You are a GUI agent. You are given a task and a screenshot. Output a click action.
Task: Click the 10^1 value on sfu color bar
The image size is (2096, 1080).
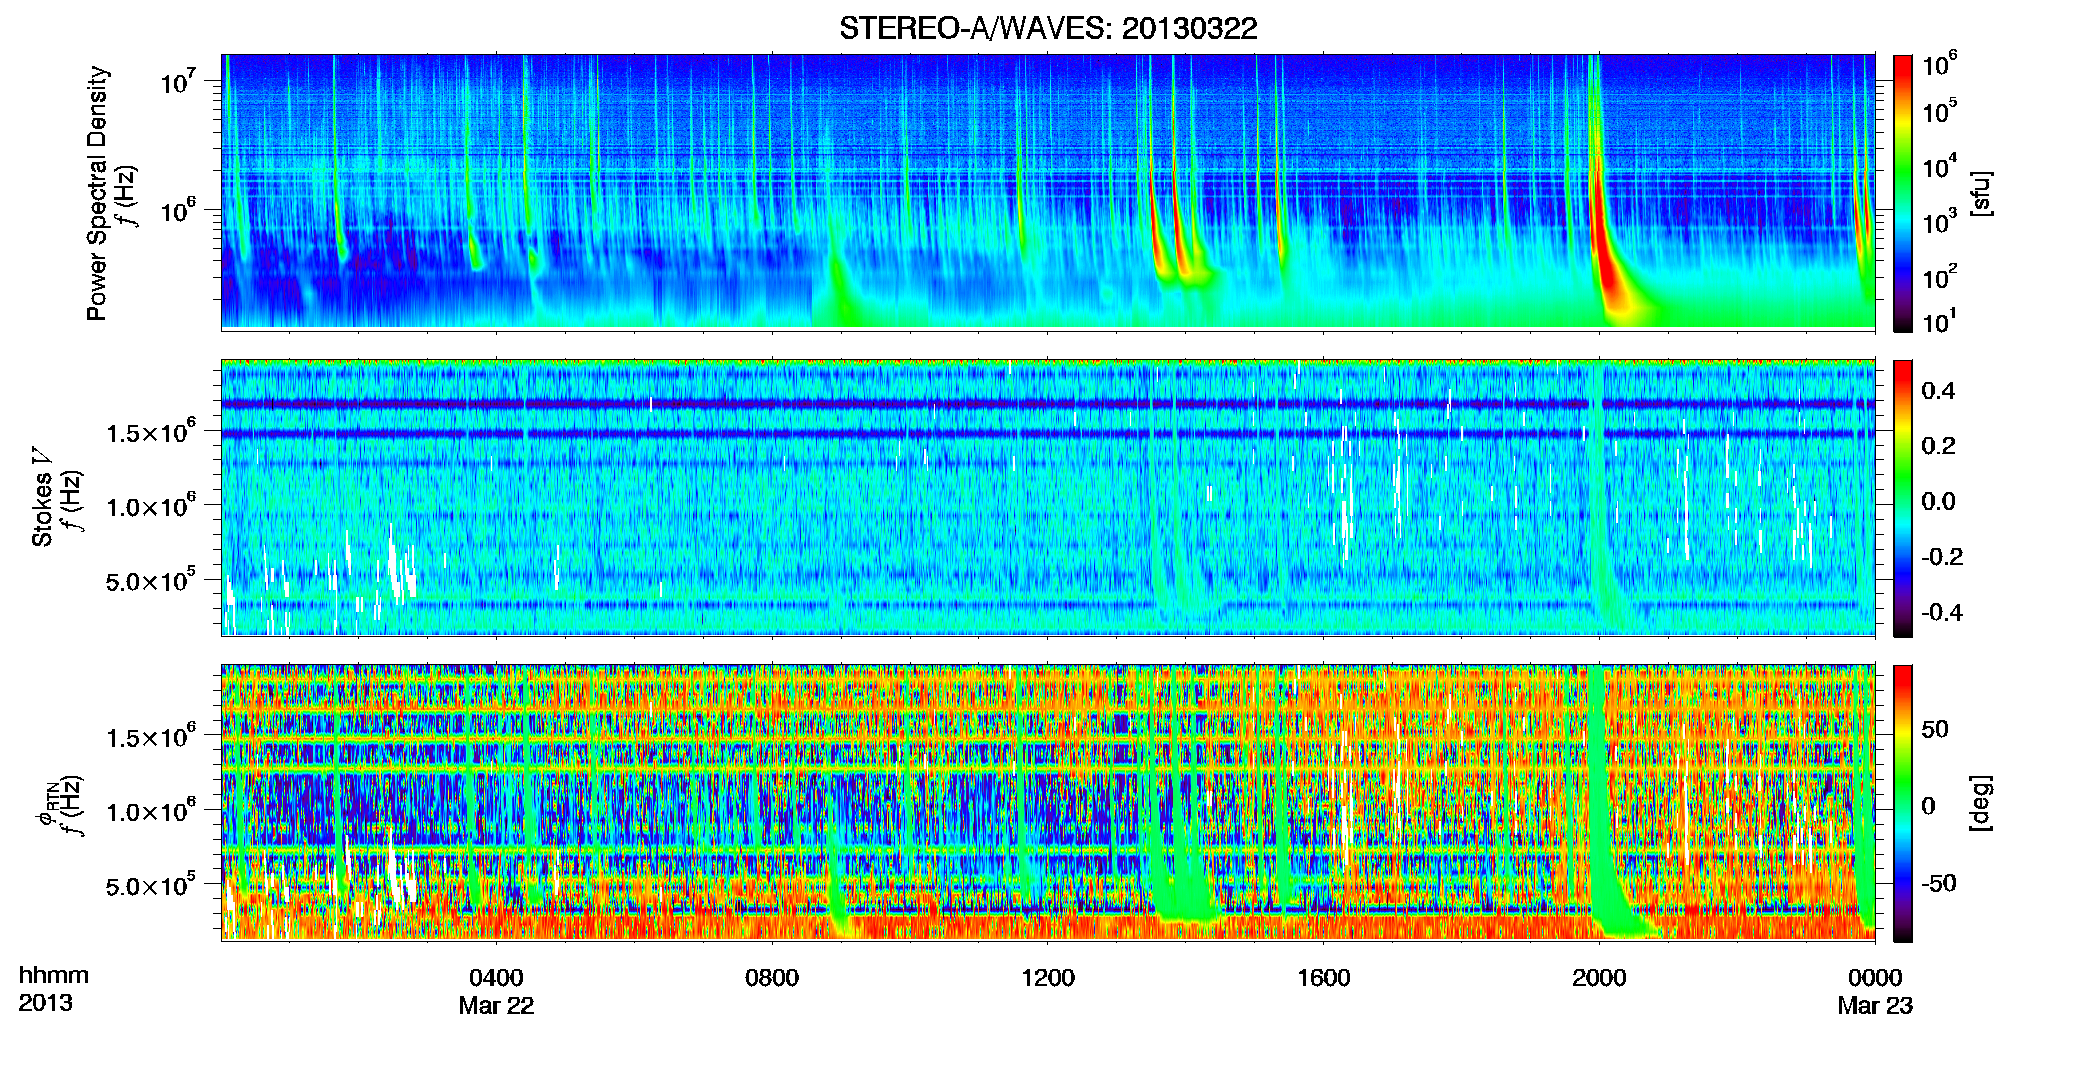pyautogui.click(x=1939, y=321)
